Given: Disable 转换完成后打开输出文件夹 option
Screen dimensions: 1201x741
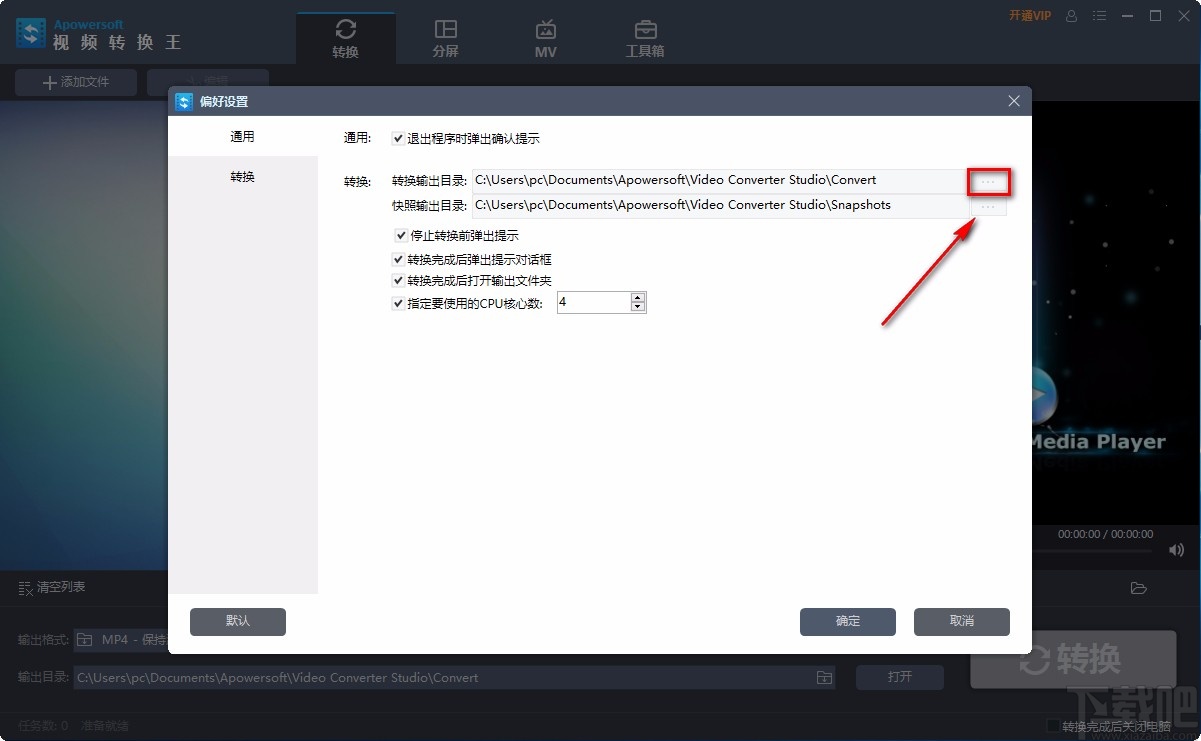Looking at the screenshot, I should [398, 280].
